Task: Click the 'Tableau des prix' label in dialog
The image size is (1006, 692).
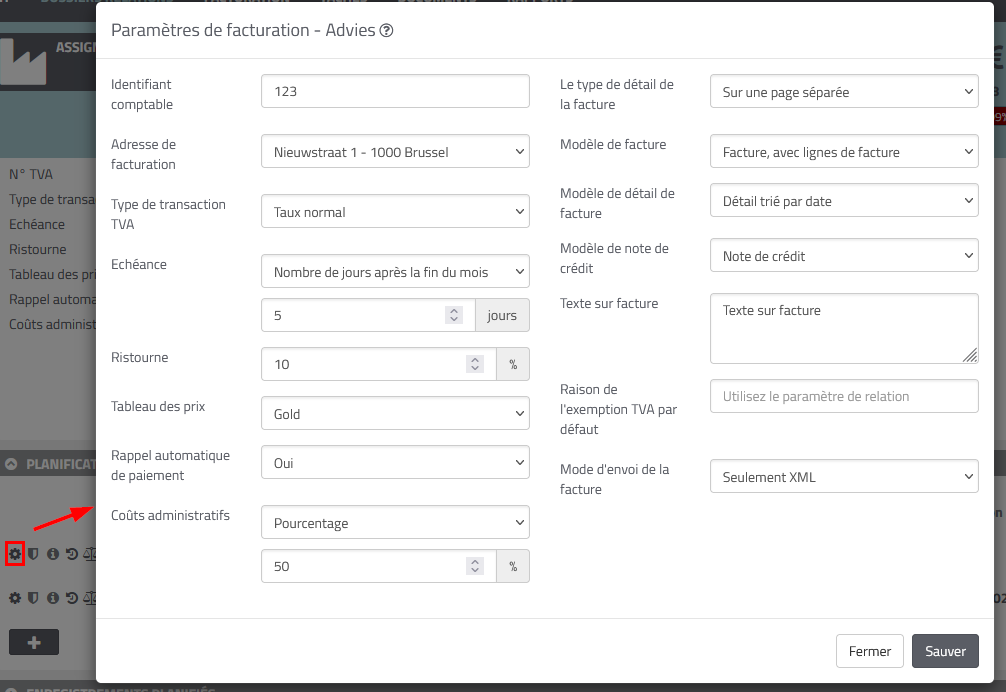Action: point(158,406)
